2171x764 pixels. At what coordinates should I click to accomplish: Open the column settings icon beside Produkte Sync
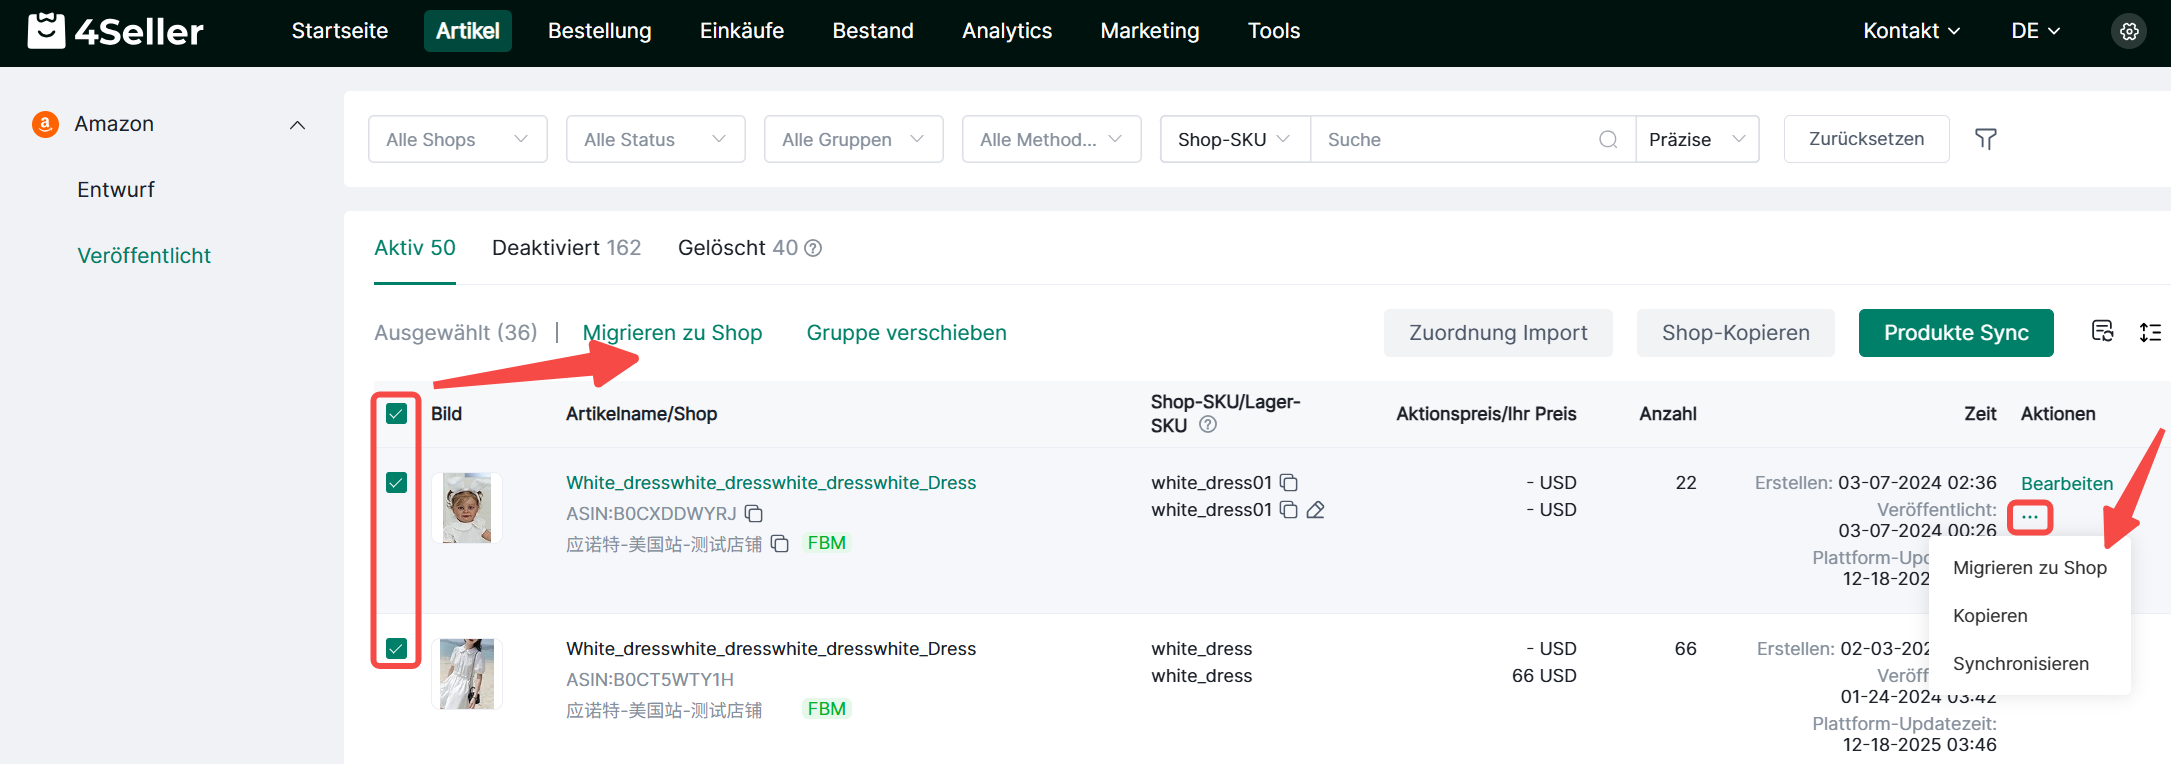point(2102,332)
